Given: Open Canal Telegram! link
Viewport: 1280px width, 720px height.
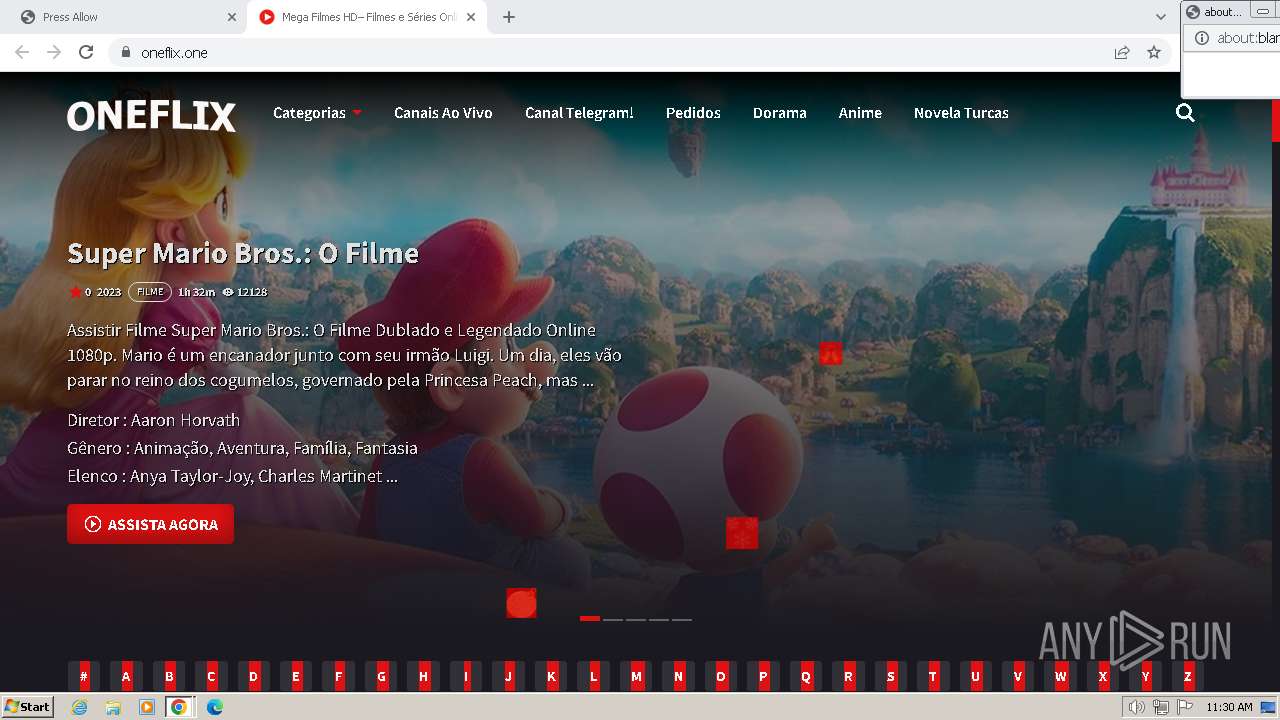Looking at the screenshot, I should 579,113.
